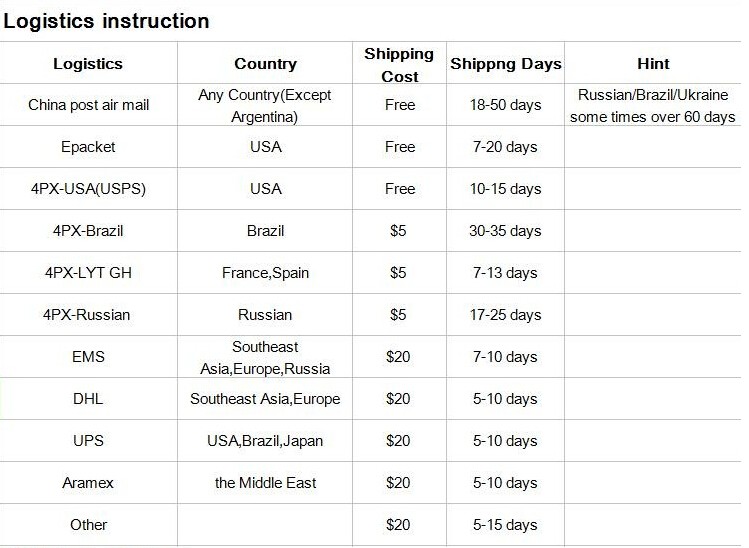Click the Logistics instruction title
The height and width of the screenshot is (548, 749).
pos(105,20)
